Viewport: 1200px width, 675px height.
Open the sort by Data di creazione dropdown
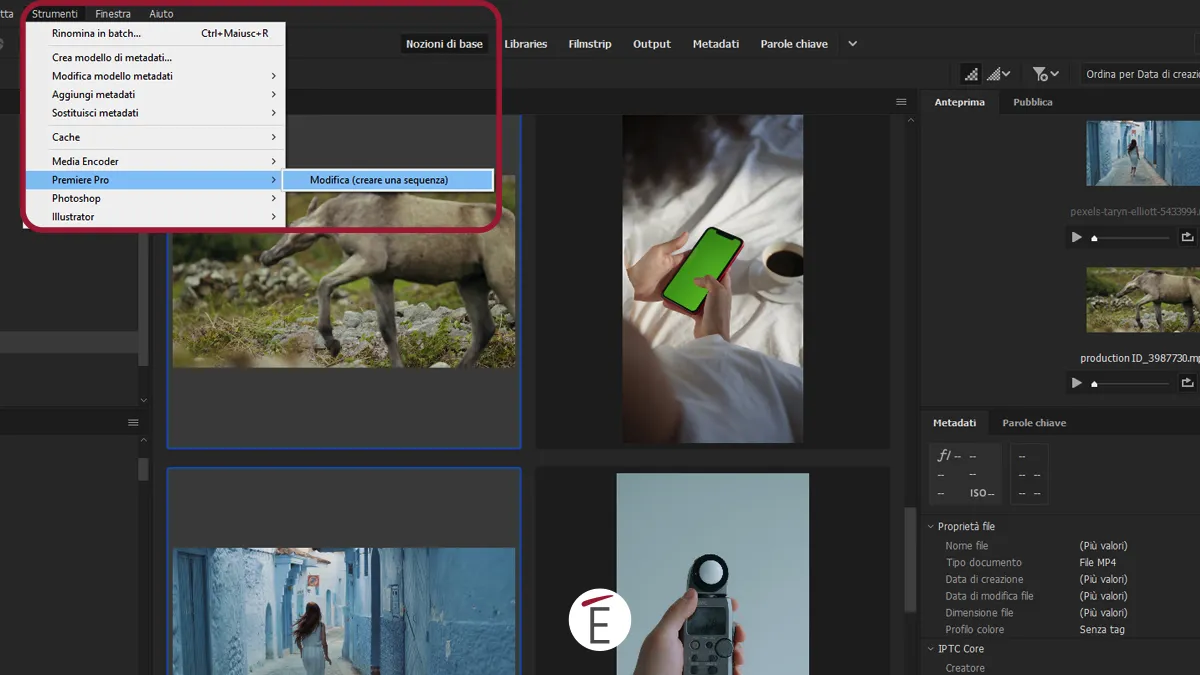[x=1140, y=73]
